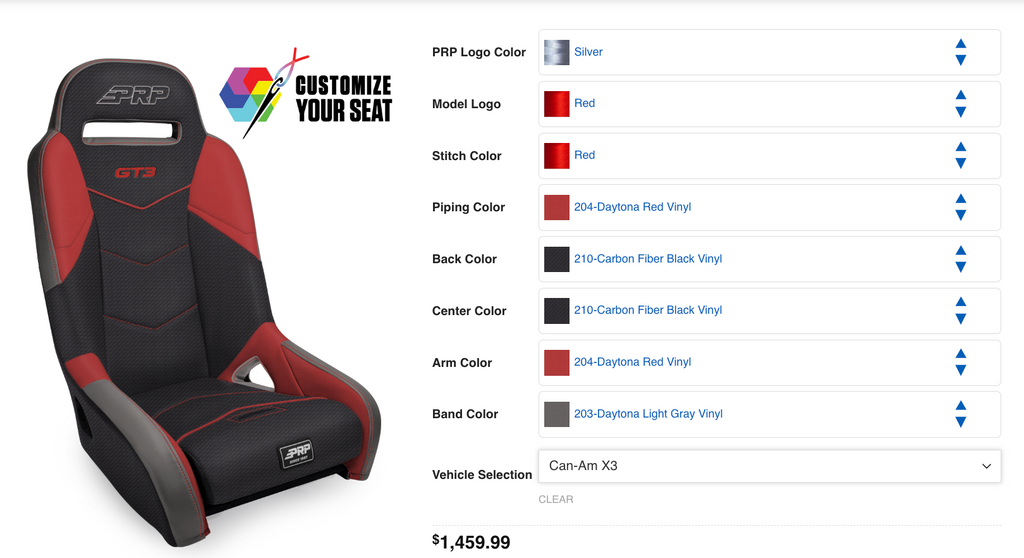
Task: Open the Arm Color selector arrows
Action: pyautogui.click(x=961, y=363)
